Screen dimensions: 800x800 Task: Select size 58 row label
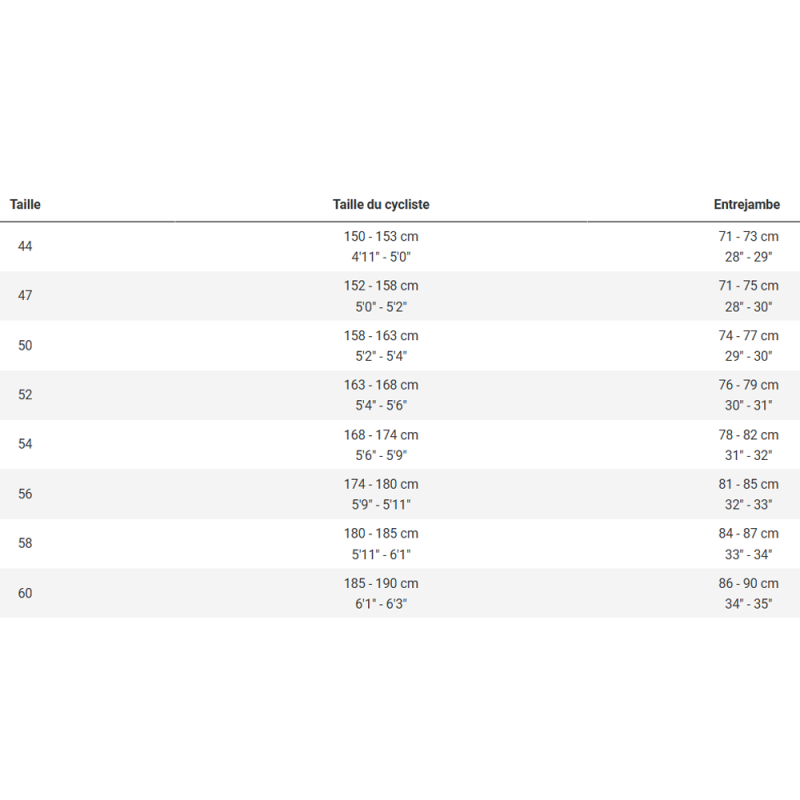tap(25, 544)
